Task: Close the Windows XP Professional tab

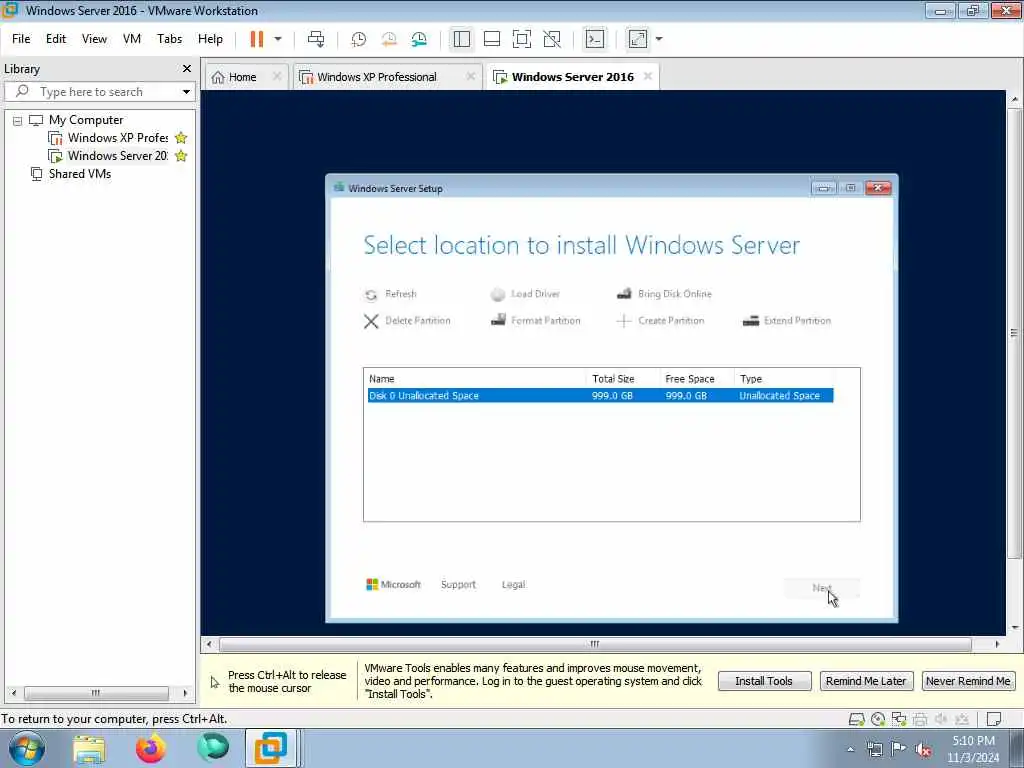Action: (x=470, y=76)
